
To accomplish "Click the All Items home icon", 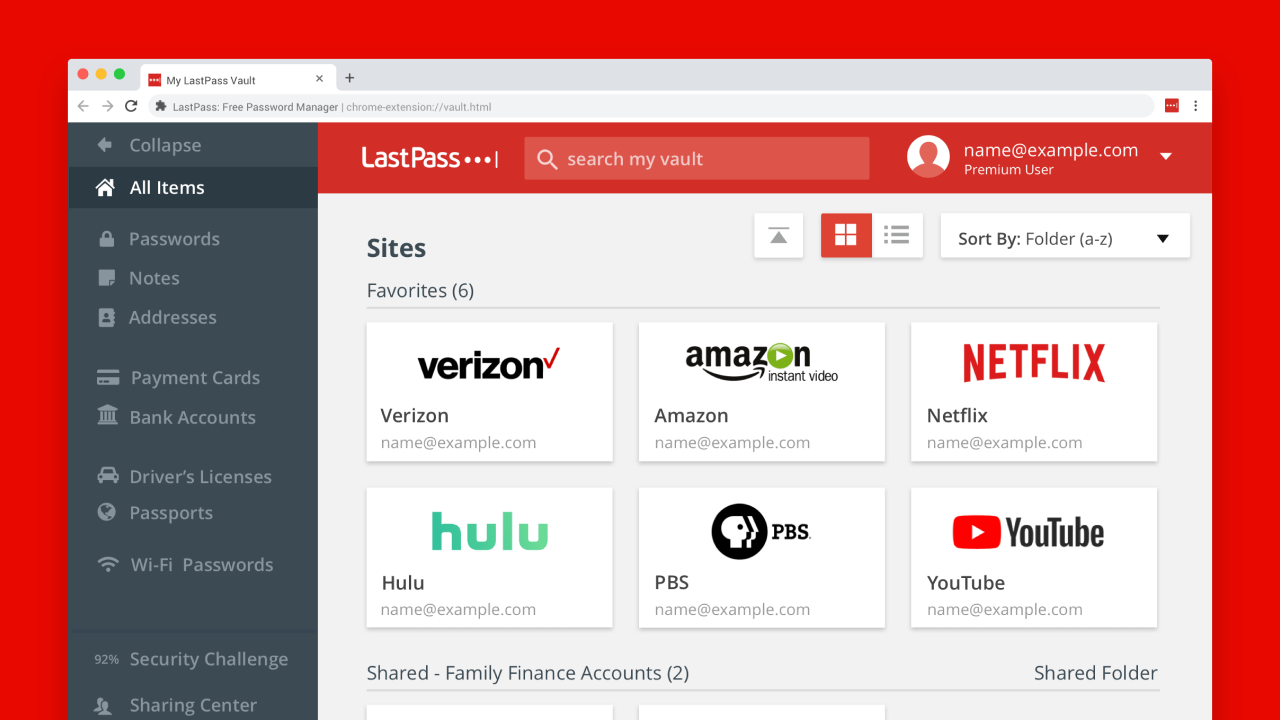I will point(105,187).
